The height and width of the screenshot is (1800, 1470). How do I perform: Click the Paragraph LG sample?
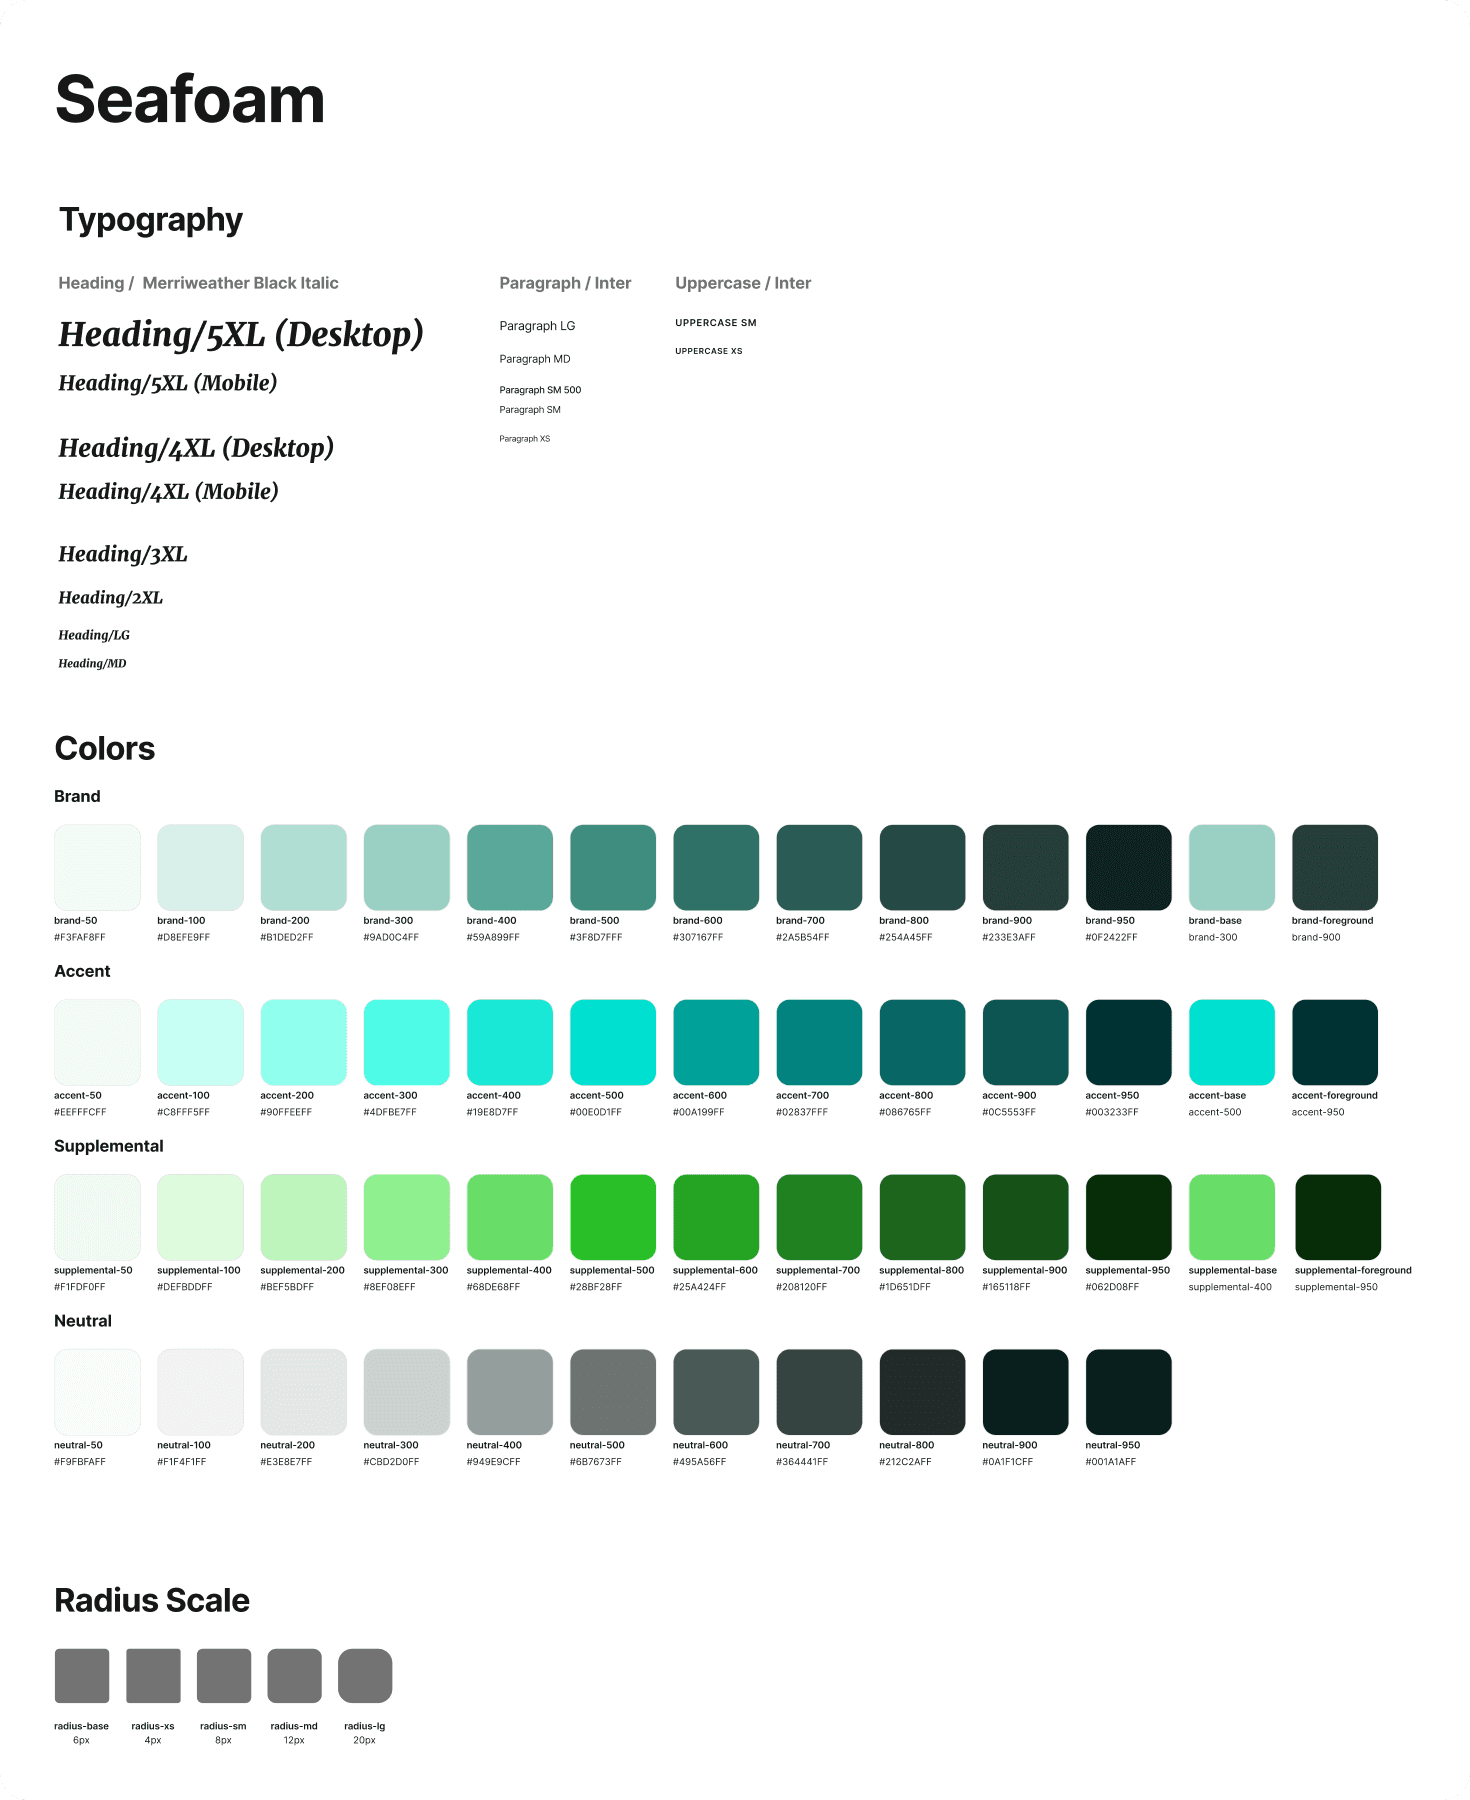tap(537, 326)
